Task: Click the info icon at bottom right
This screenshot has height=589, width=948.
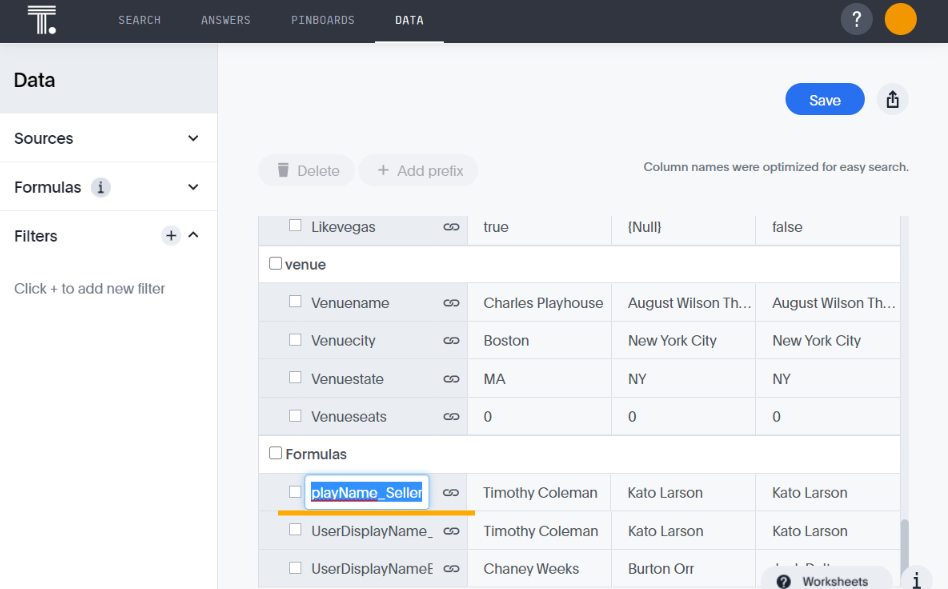Action: (916, 578)
